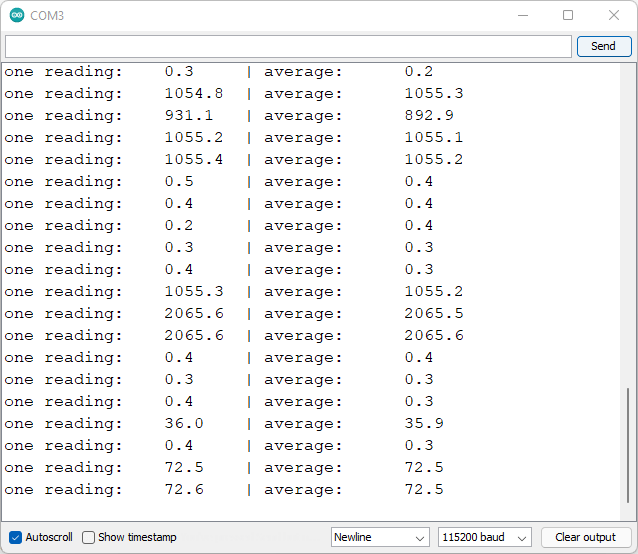The height and width of the screenshot is (554, 638).
Task: Click the 36.0 reading value
Action: (x=184, y=424)
